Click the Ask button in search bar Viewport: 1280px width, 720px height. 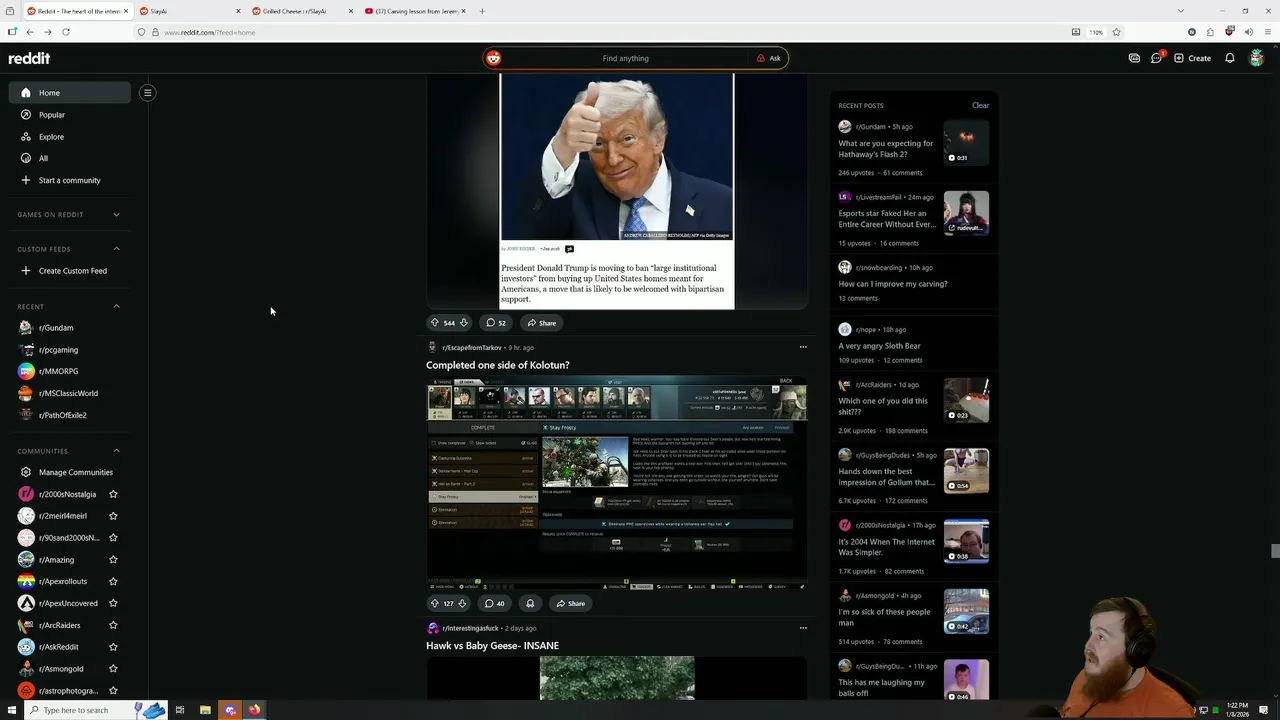(x=768, y=58)
